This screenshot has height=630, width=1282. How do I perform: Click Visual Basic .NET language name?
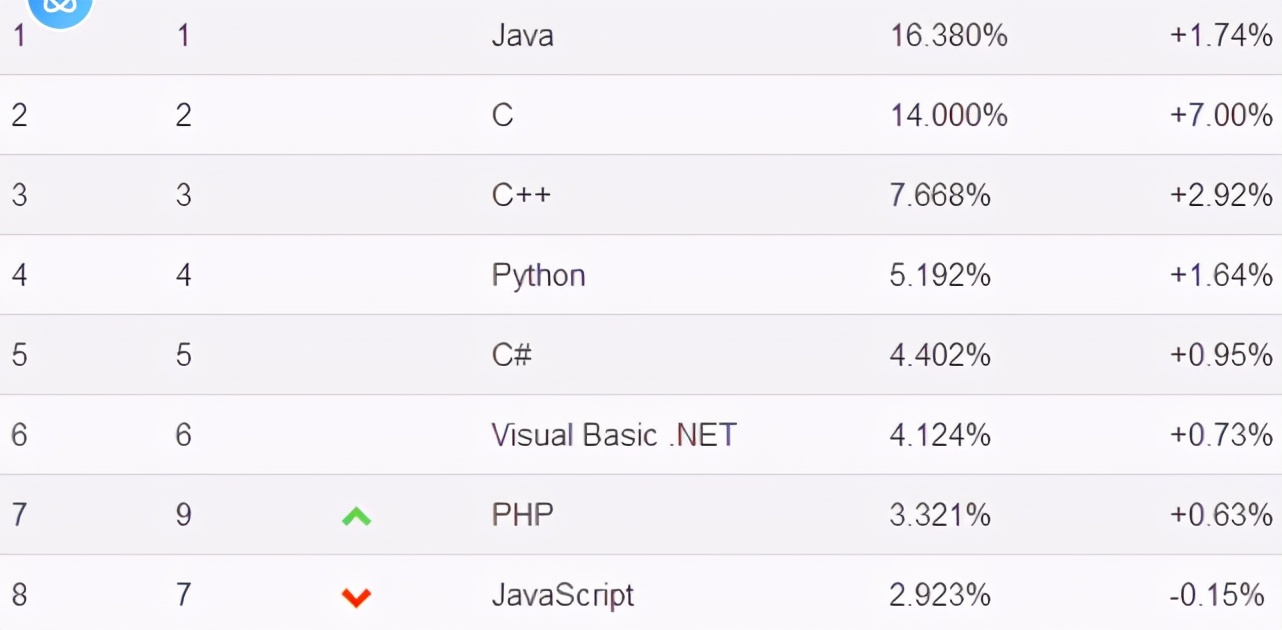pos(613,435)
